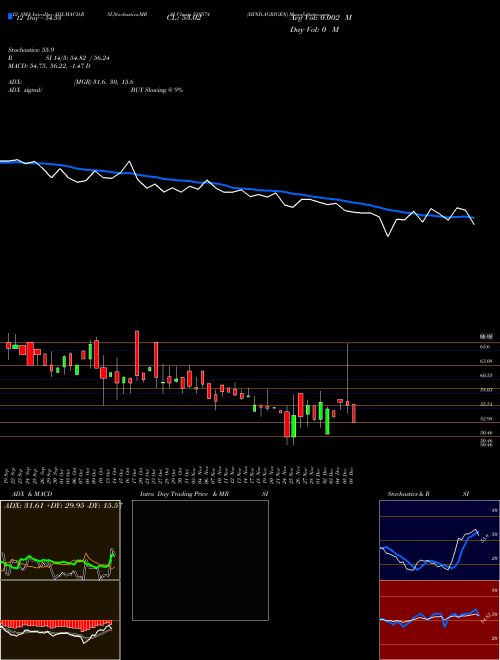Click the rotated 55.9 value in Stochastics panel
This screenshot has height=660, width=500.
[x=484, y=538]
